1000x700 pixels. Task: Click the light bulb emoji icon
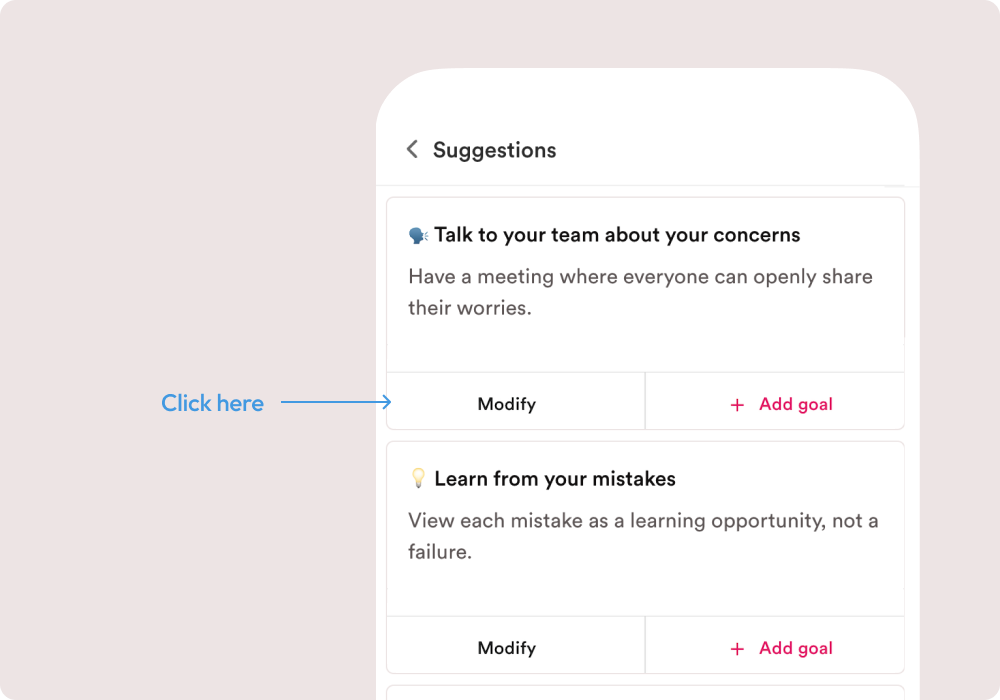(418, 478)
